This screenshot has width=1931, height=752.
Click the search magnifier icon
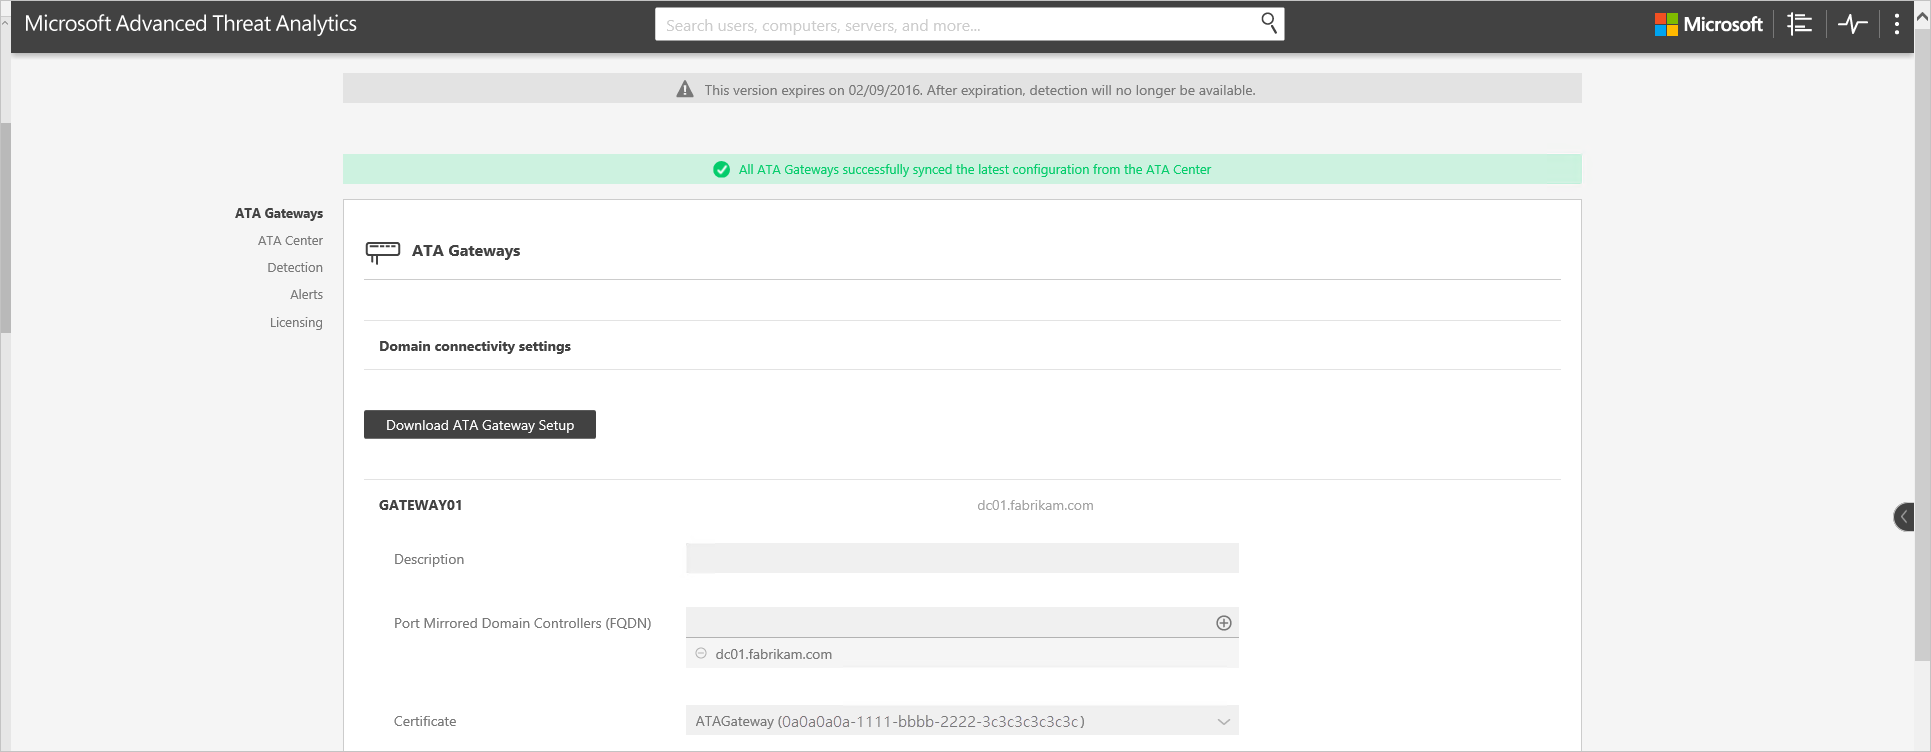(x=1268, y=23)
